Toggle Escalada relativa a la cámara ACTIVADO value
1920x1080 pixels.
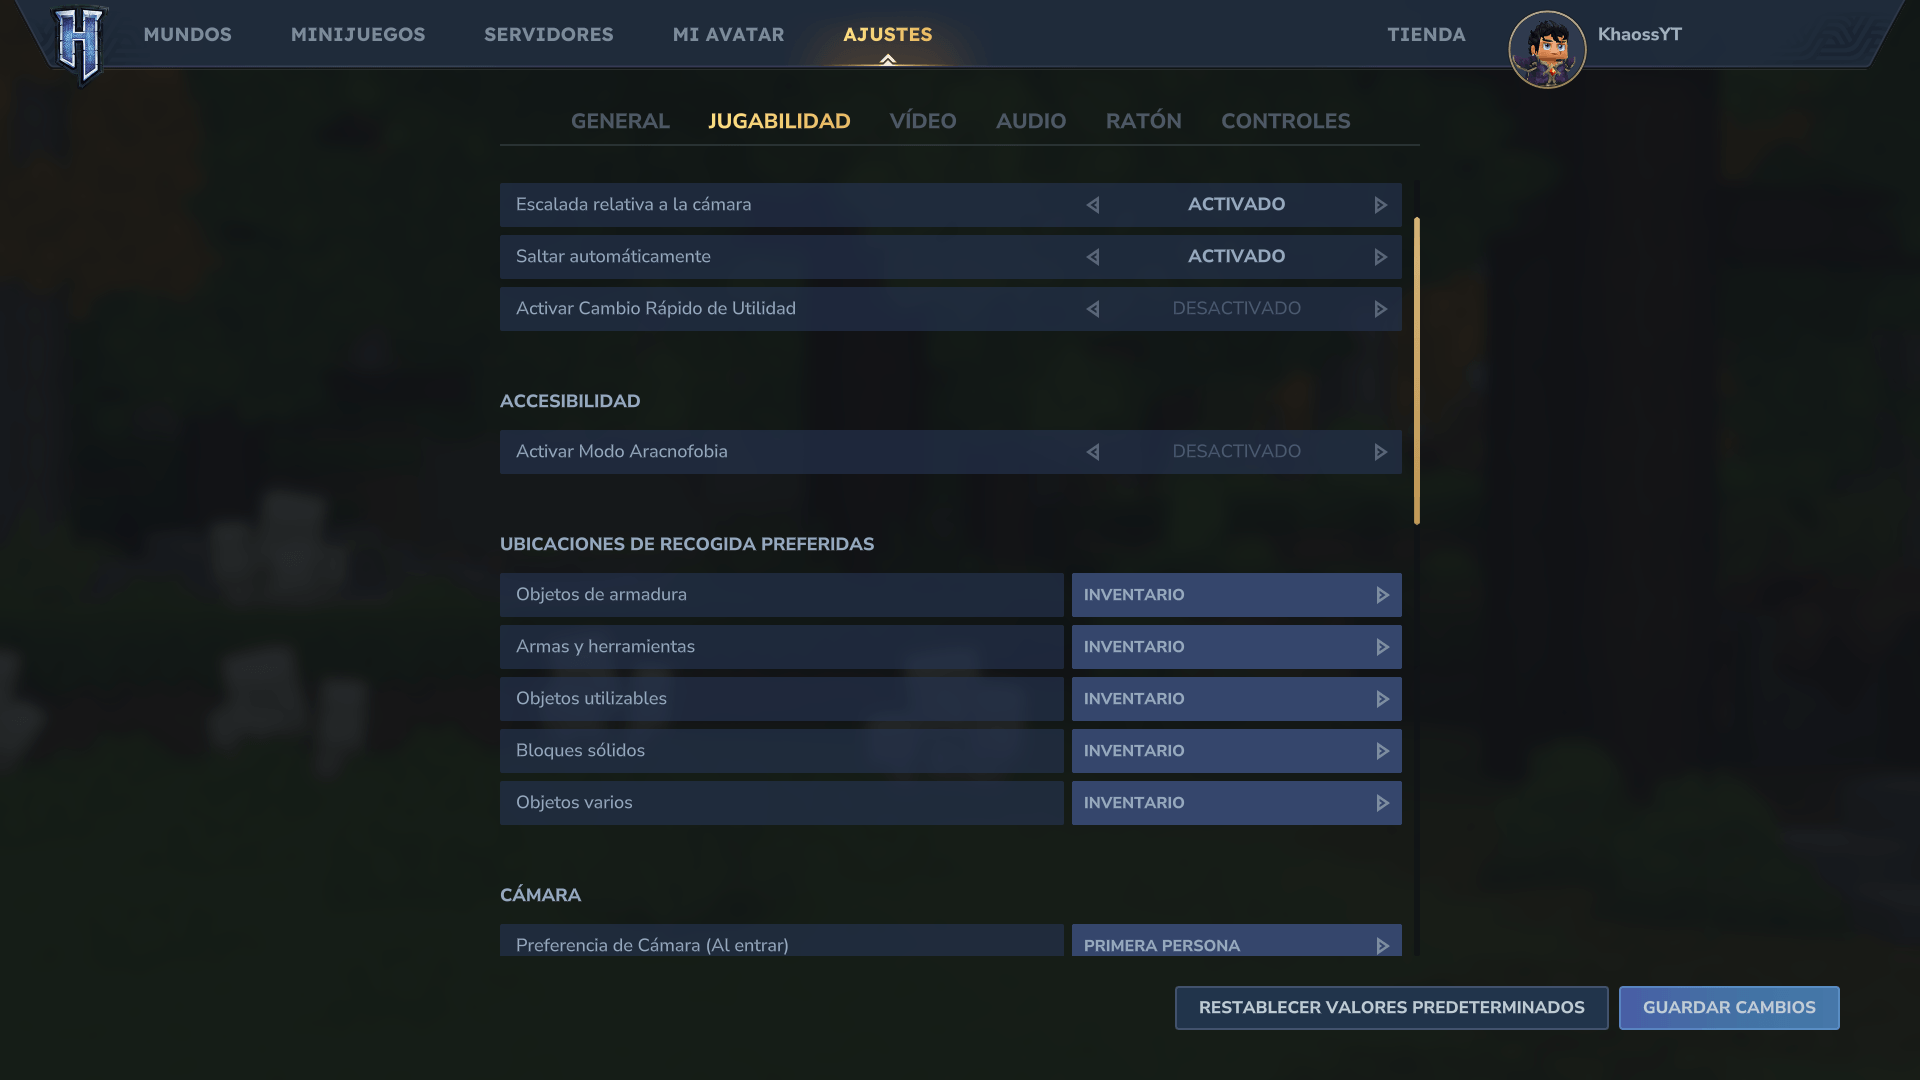(x=1236, y=205)
